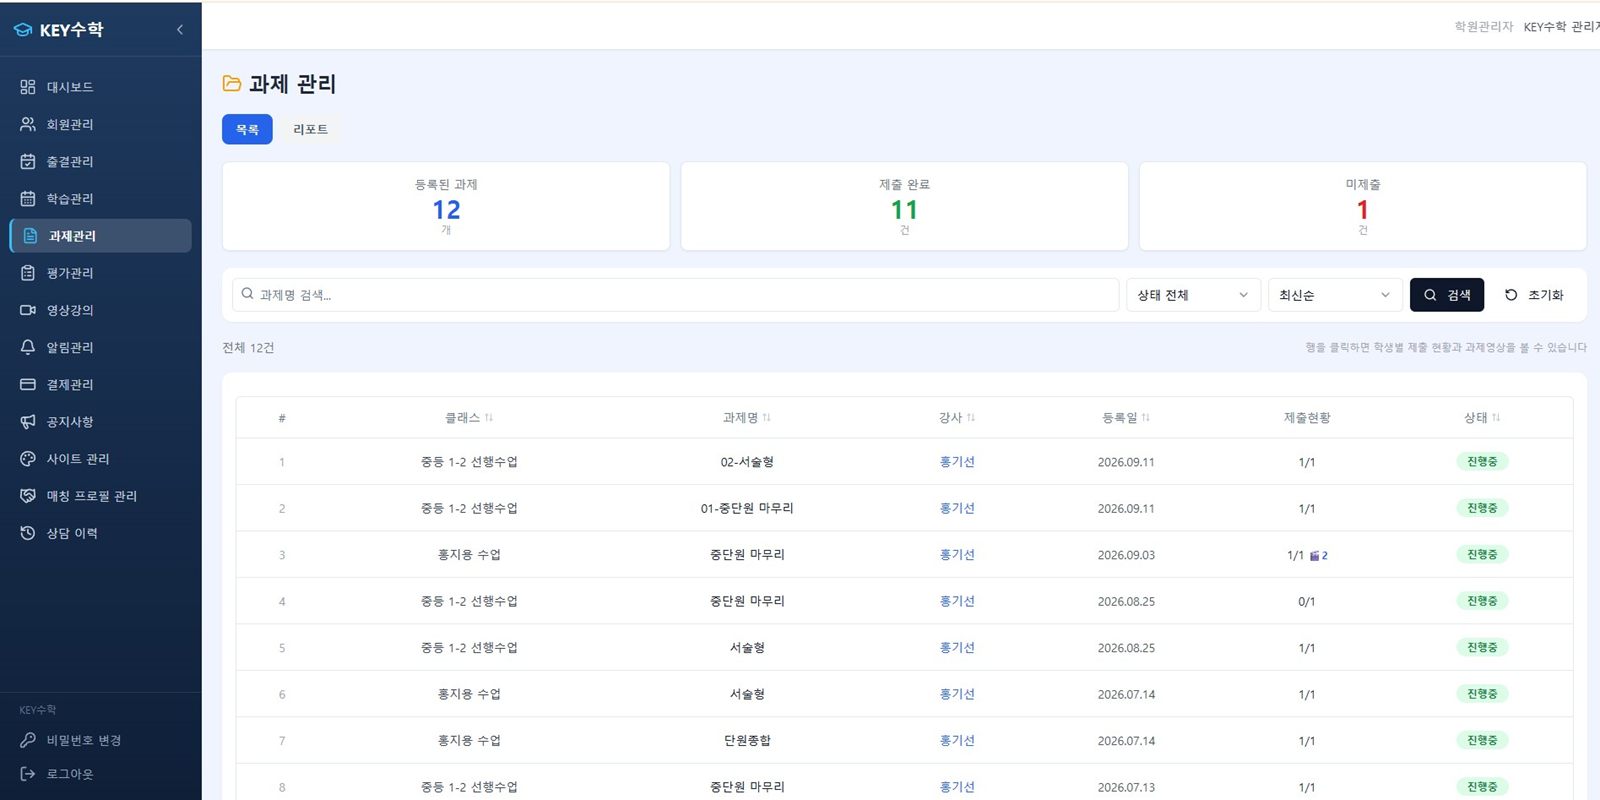Image resolution: width=1600 pixels, height=800 pixels.
Task: Click the 상담 이력 history icon
Action: (x=28, y=533)
